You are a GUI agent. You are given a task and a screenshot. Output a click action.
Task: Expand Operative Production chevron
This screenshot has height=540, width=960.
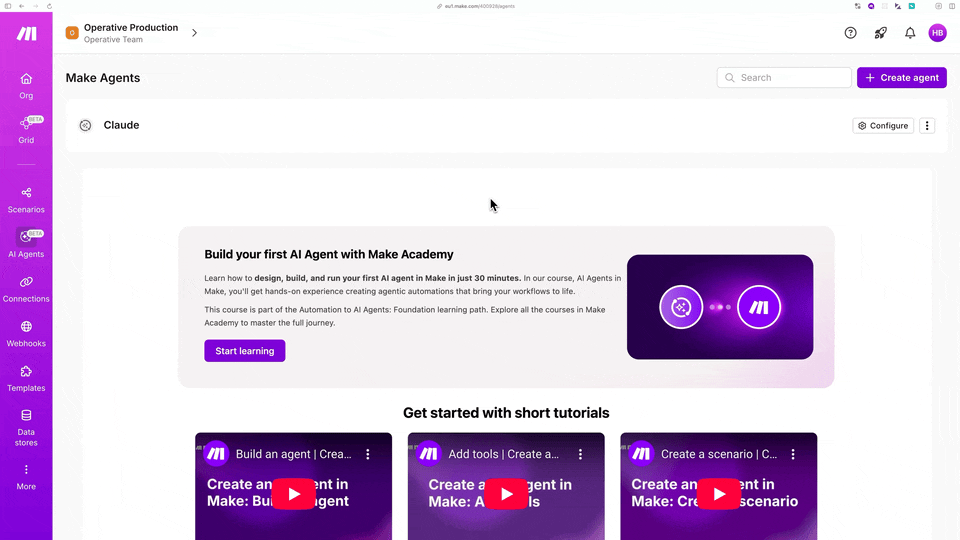[x=194, y=33]
